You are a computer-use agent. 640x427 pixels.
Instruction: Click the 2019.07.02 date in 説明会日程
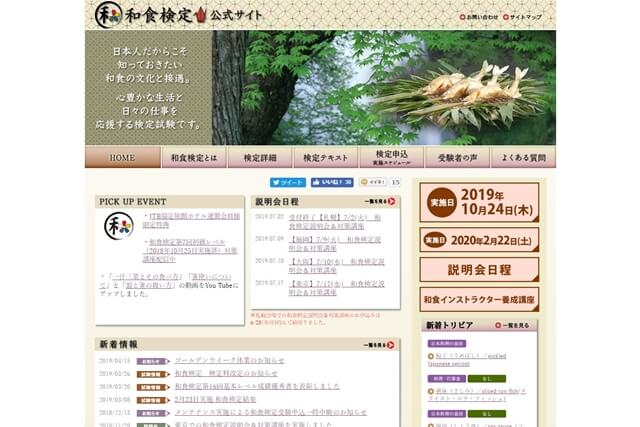(x=269, y=217)
